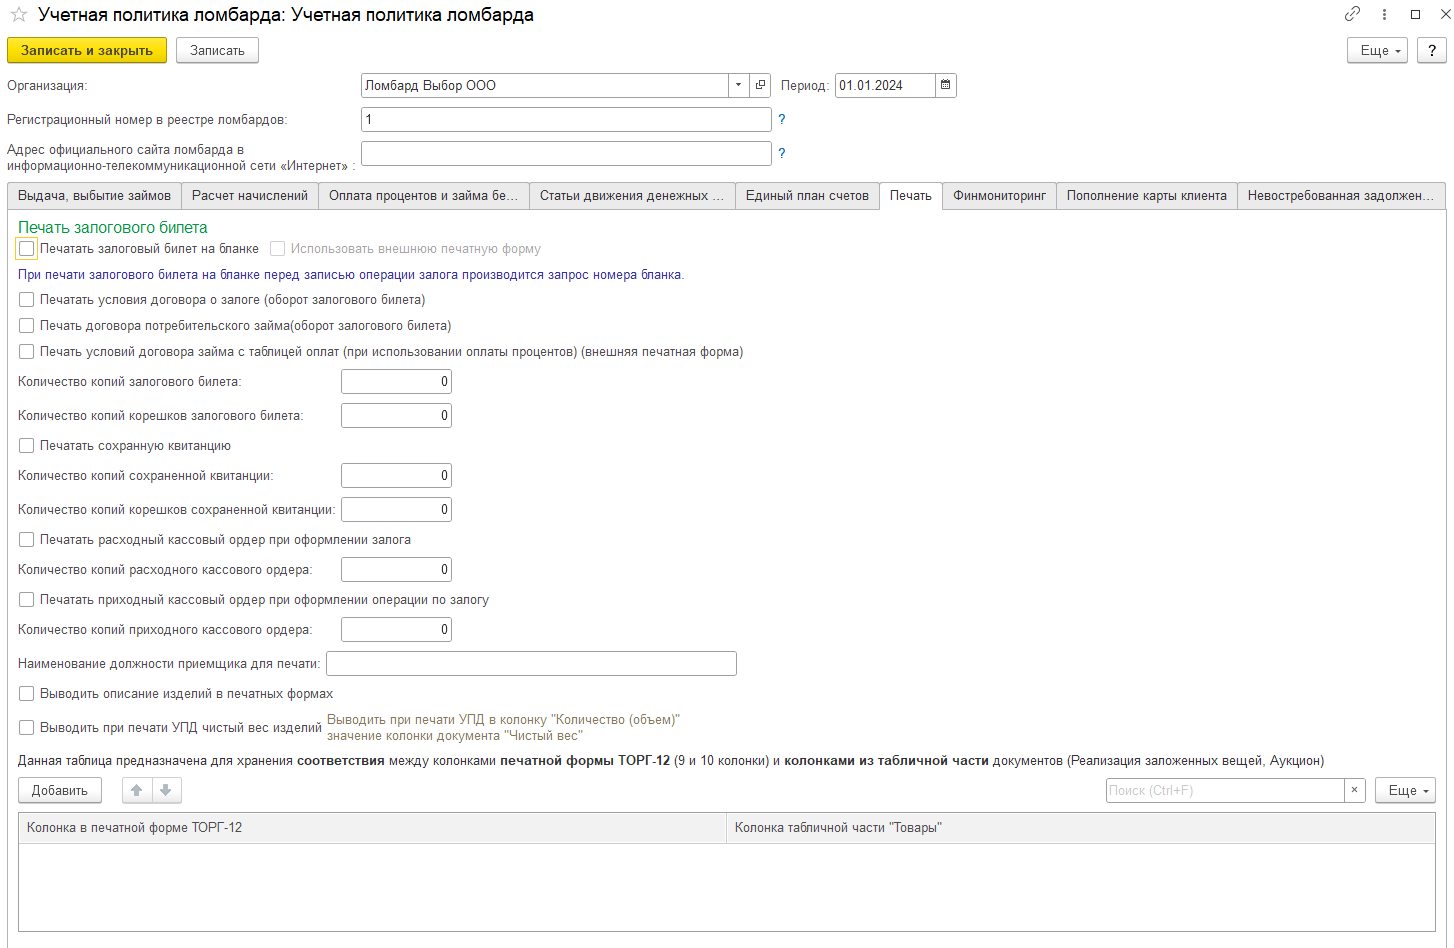
Task: Move table row down with arrow
Action: [166, 790]
